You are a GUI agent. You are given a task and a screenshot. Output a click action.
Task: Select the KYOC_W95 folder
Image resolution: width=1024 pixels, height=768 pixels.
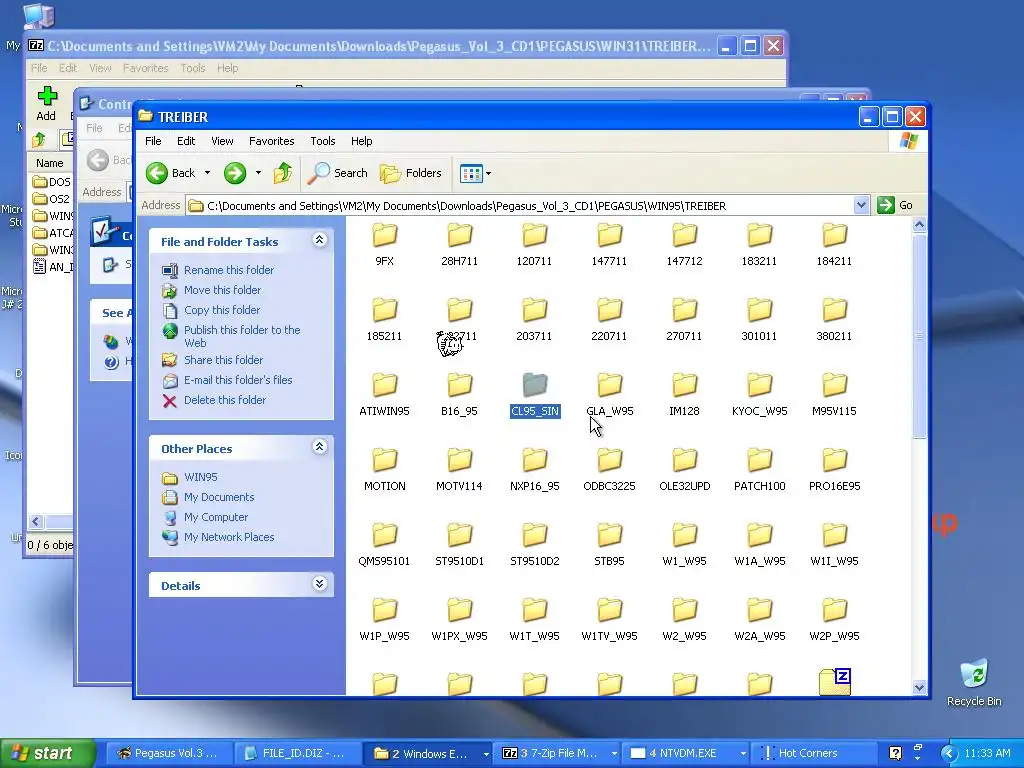[x=760, y=394]
